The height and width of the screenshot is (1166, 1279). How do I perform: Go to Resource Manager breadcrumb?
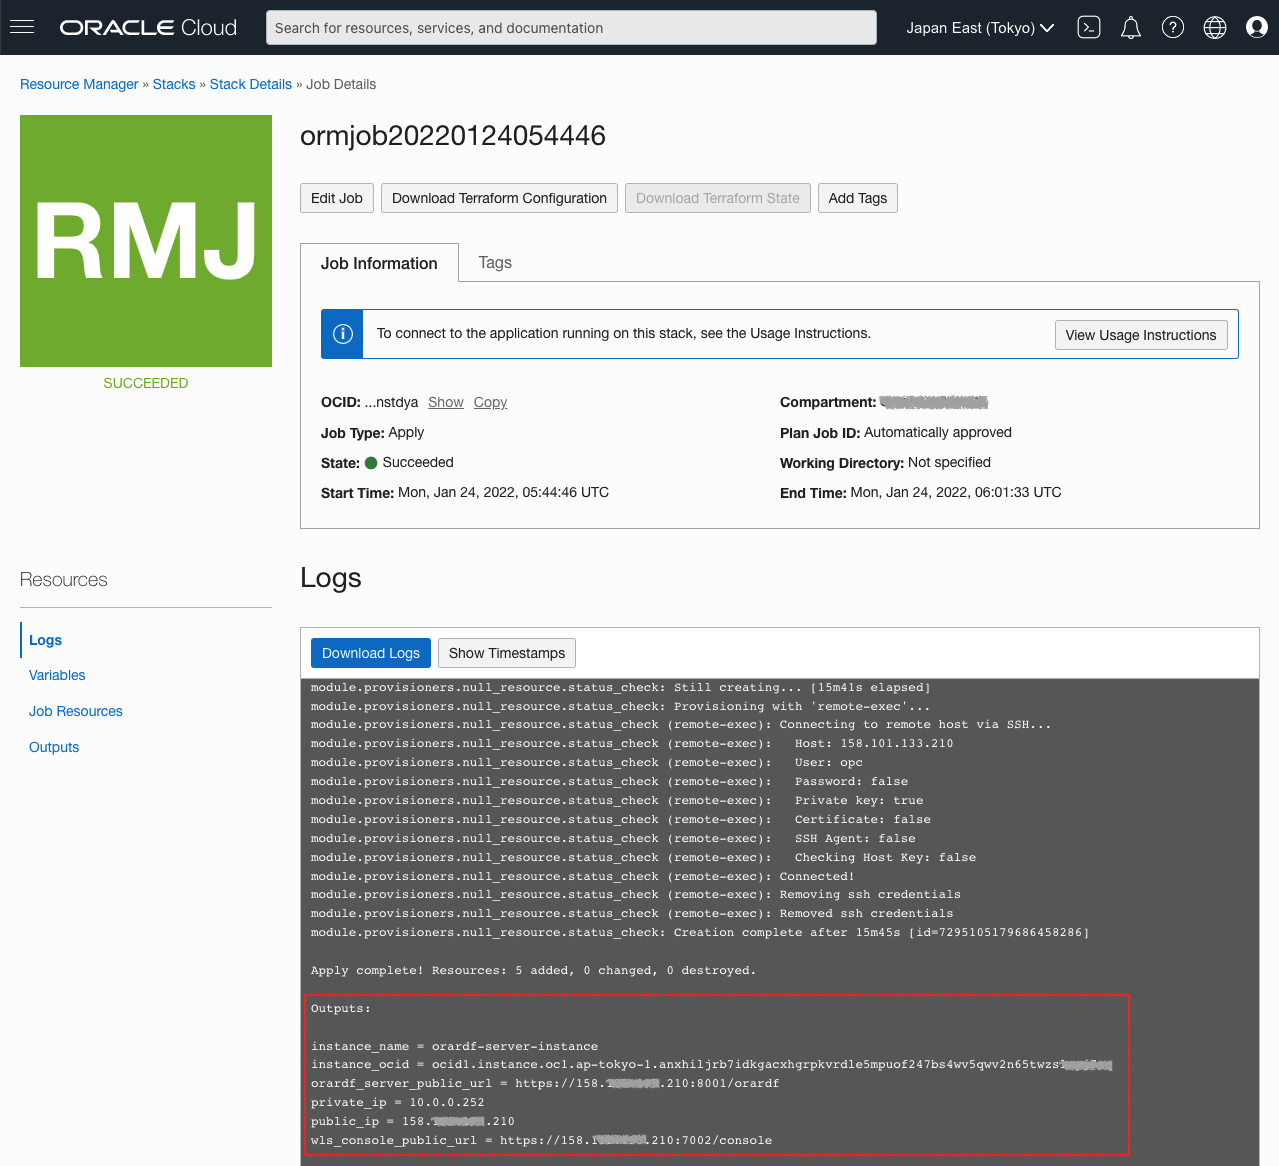79,84
